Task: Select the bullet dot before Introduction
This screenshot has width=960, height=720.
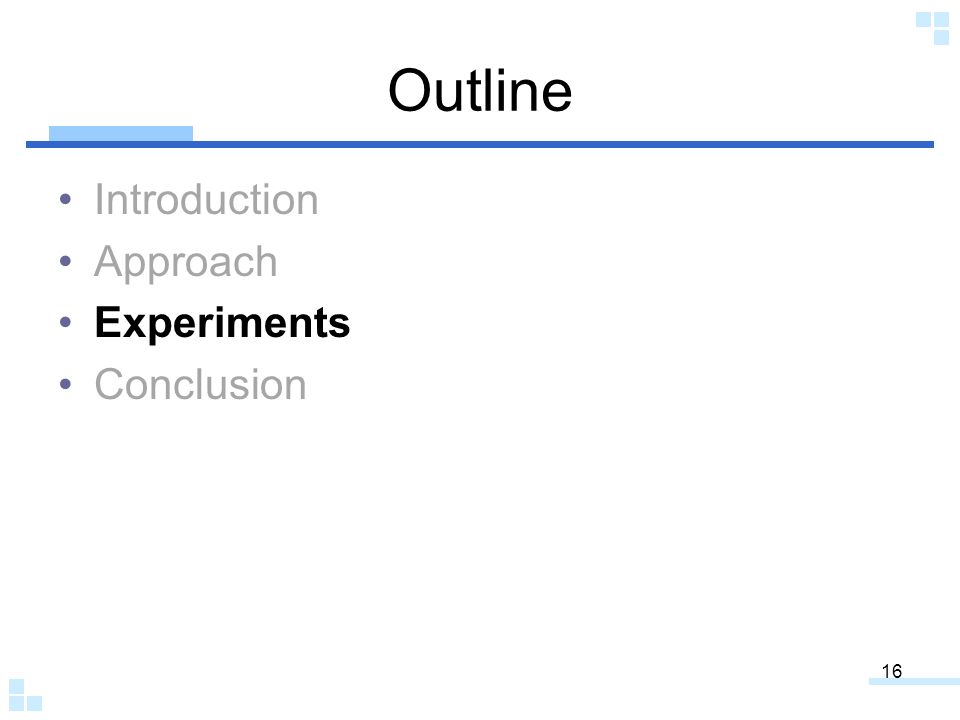Action: pos(66,199)
